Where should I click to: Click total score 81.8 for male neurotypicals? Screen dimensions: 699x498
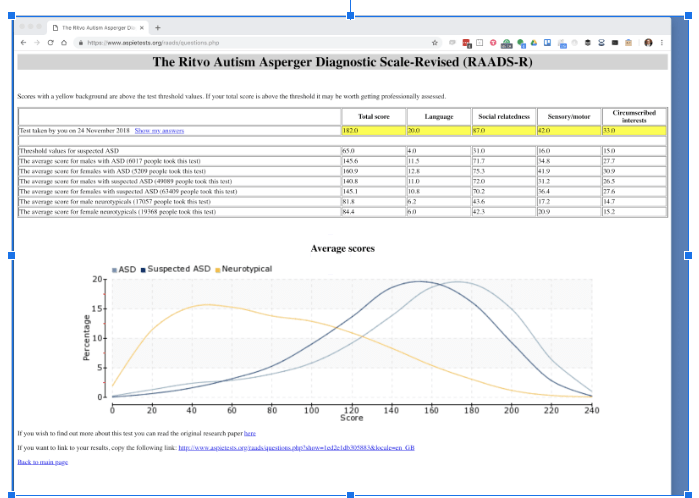(374, 202)
